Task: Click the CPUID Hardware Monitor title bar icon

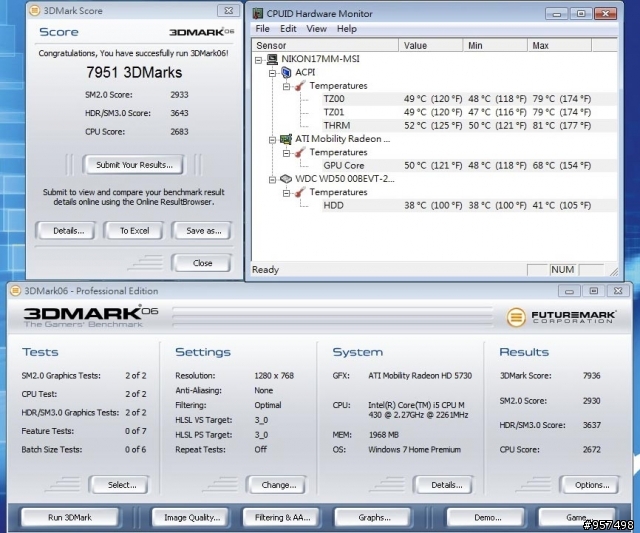Action: (x=258, y=13)
